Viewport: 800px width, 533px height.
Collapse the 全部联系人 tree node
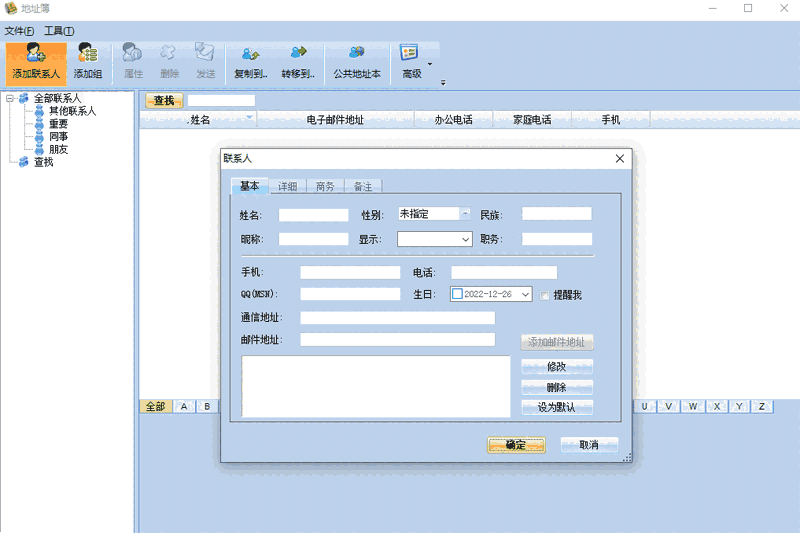(9, 98)
